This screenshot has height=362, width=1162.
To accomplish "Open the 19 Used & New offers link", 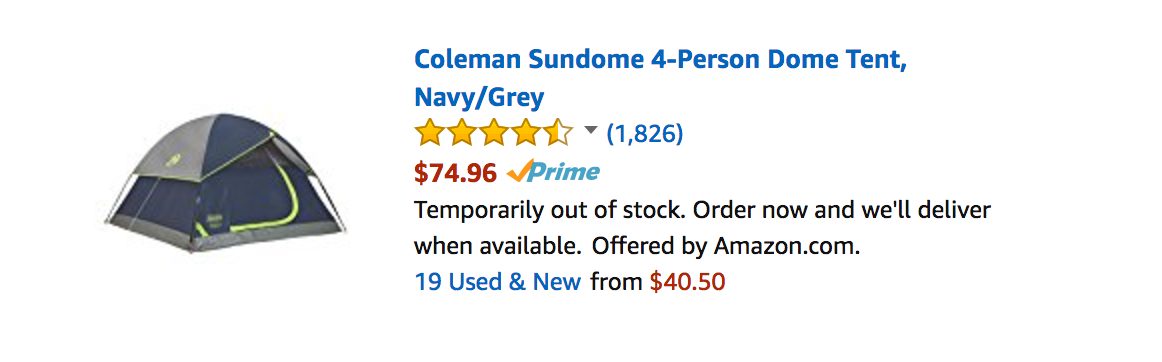I will 497,282.
